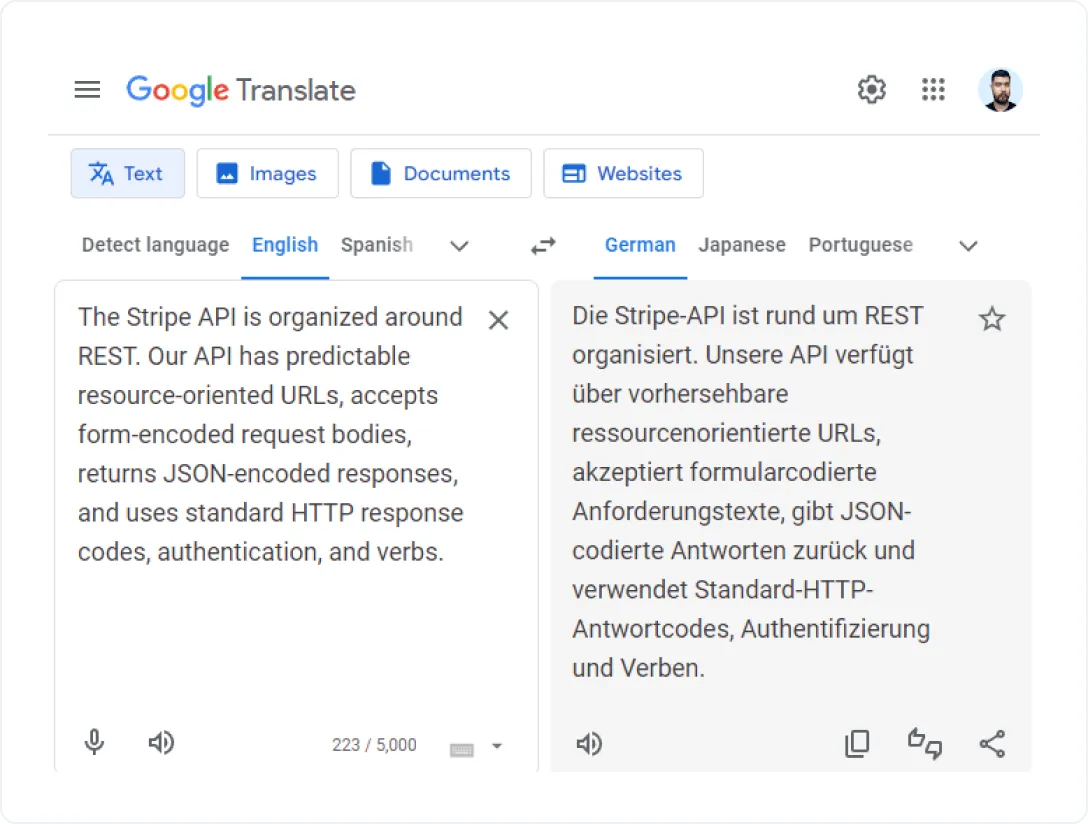This screenshot has width=1088, height=824.
Task: Switch to the Images tab
Action: 267,174
